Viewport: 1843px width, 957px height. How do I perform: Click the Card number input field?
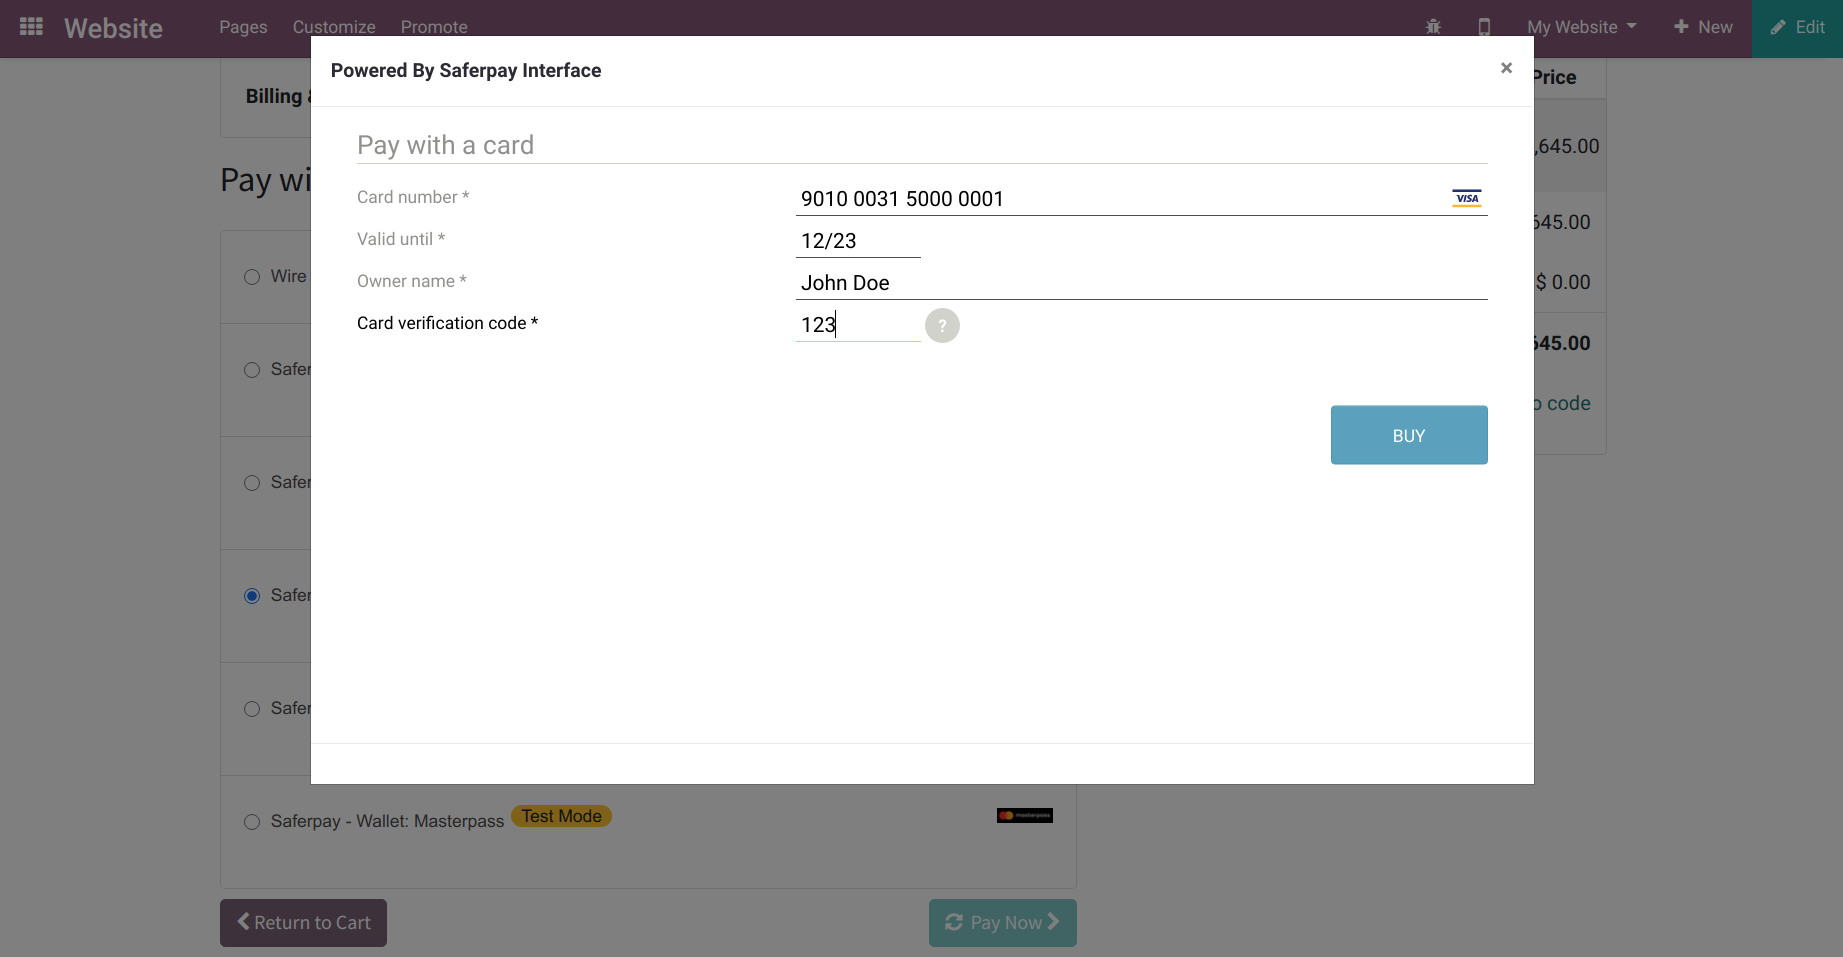(1120, 199)
